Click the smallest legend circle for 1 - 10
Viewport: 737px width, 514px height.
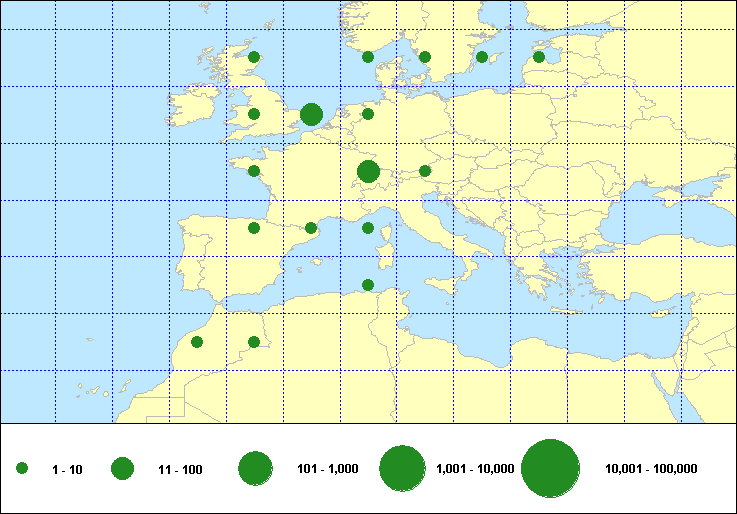click(22, 468)
